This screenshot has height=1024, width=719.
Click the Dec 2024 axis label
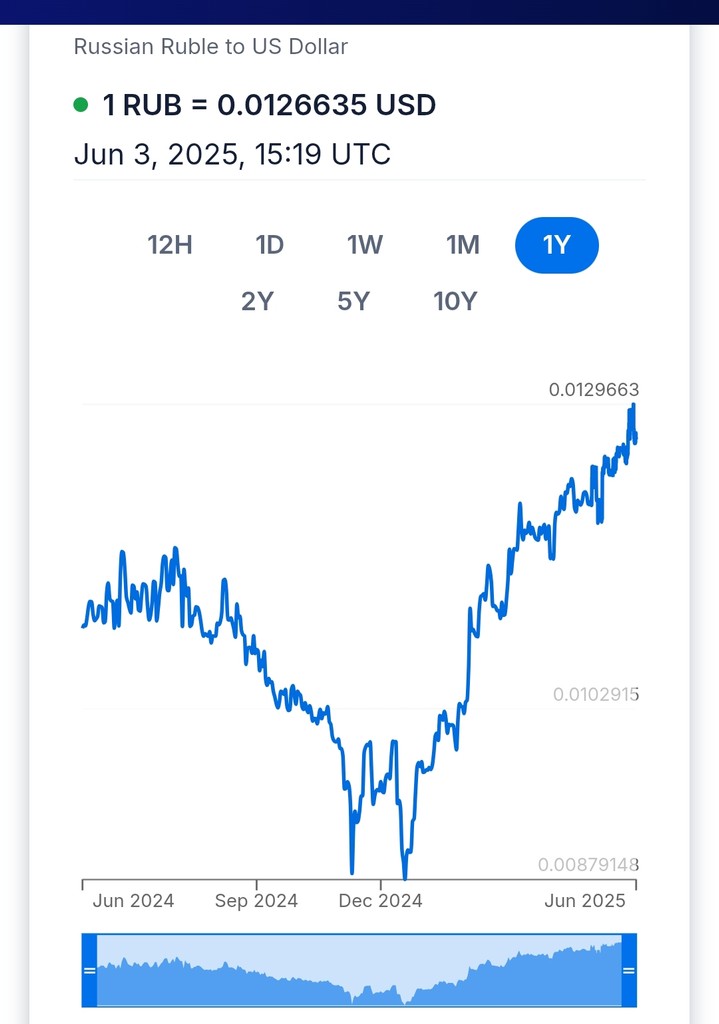click(x=380, y=901)
